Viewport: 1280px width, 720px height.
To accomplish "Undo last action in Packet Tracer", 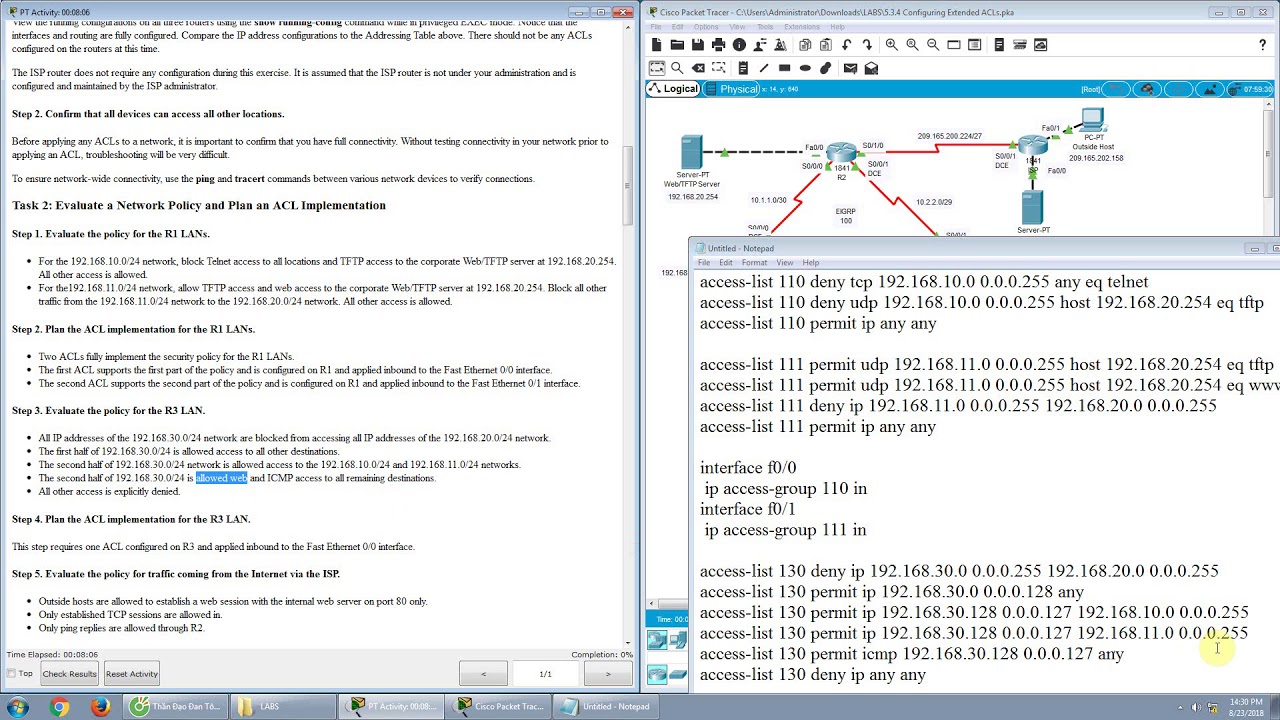I will coord(846,45).
